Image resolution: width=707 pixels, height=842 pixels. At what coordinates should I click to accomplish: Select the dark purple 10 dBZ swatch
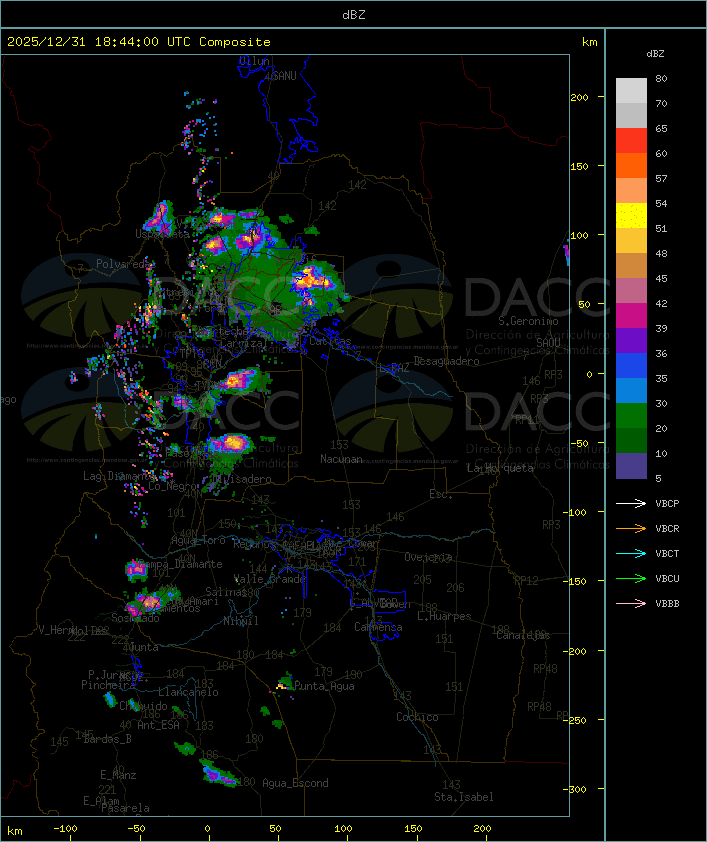pos(631,466)
